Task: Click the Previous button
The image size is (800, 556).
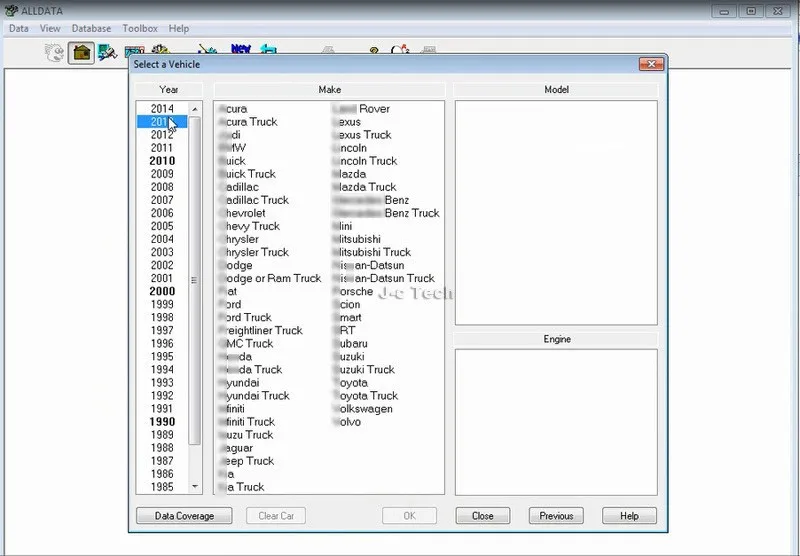Action: coord(556,516)
